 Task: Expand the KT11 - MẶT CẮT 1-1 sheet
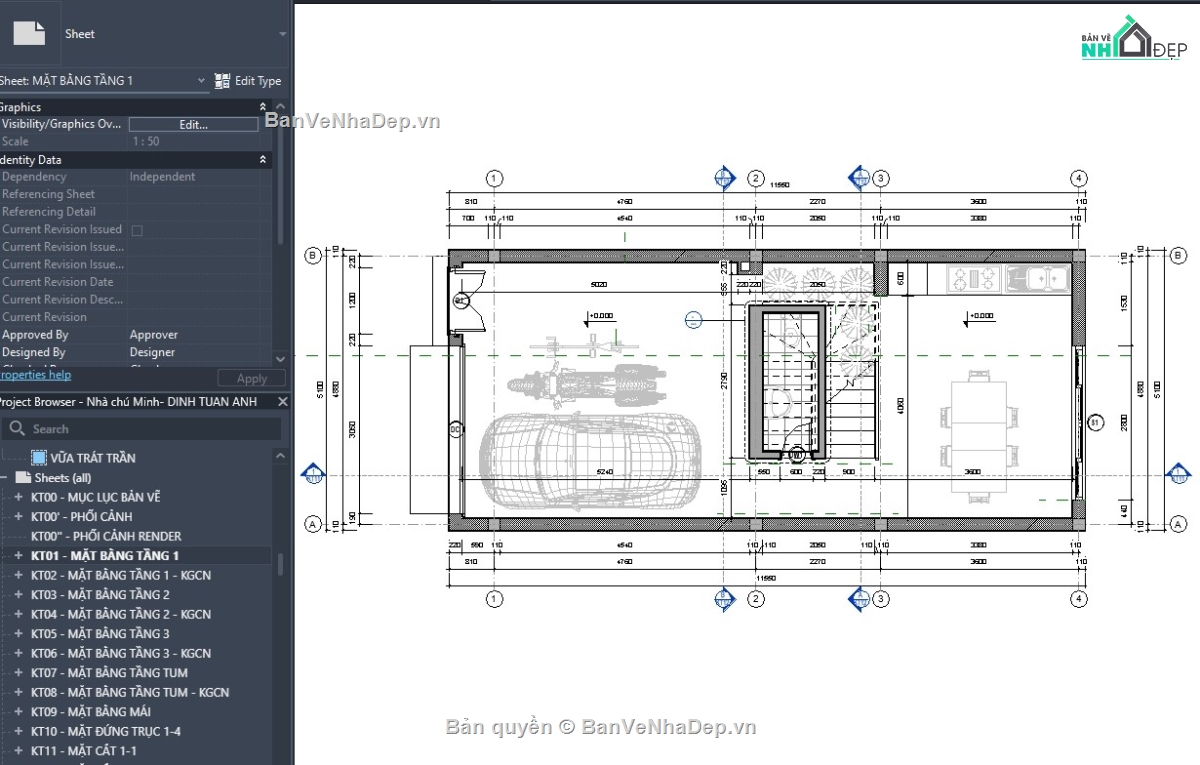point(18,751)
